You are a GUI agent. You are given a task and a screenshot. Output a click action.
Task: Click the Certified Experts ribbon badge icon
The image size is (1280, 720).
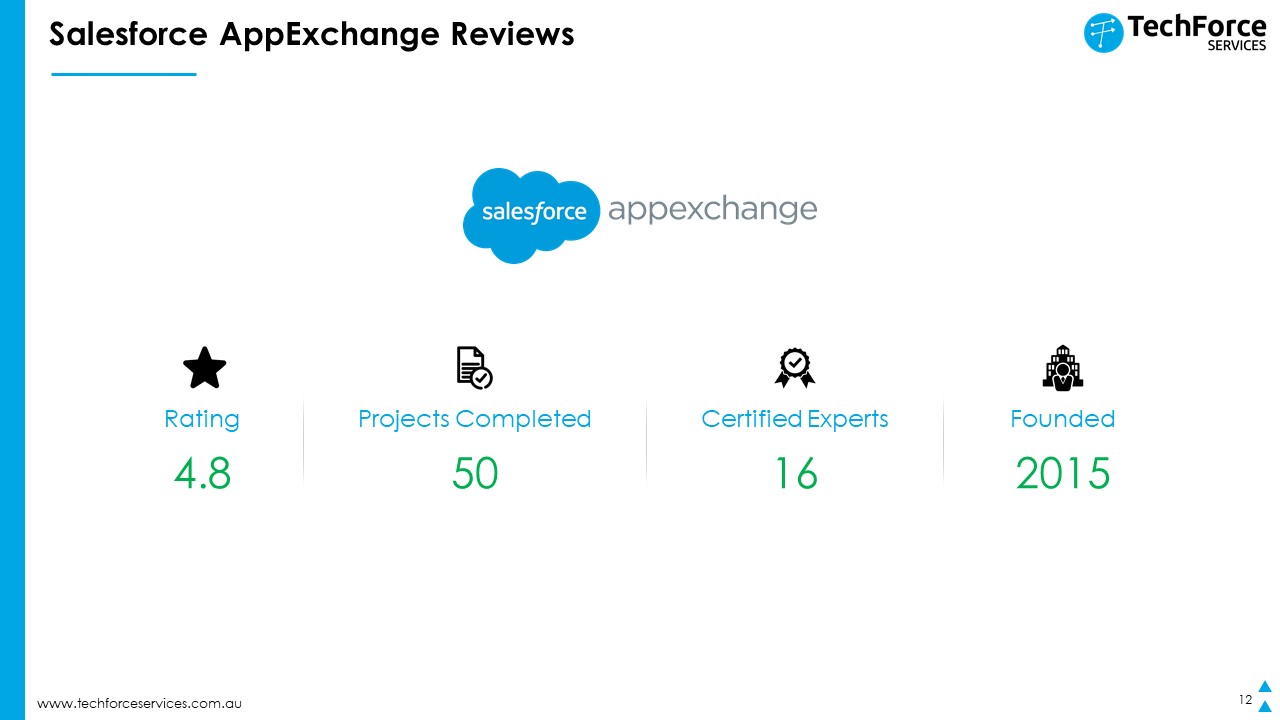[x=795, y=368]
